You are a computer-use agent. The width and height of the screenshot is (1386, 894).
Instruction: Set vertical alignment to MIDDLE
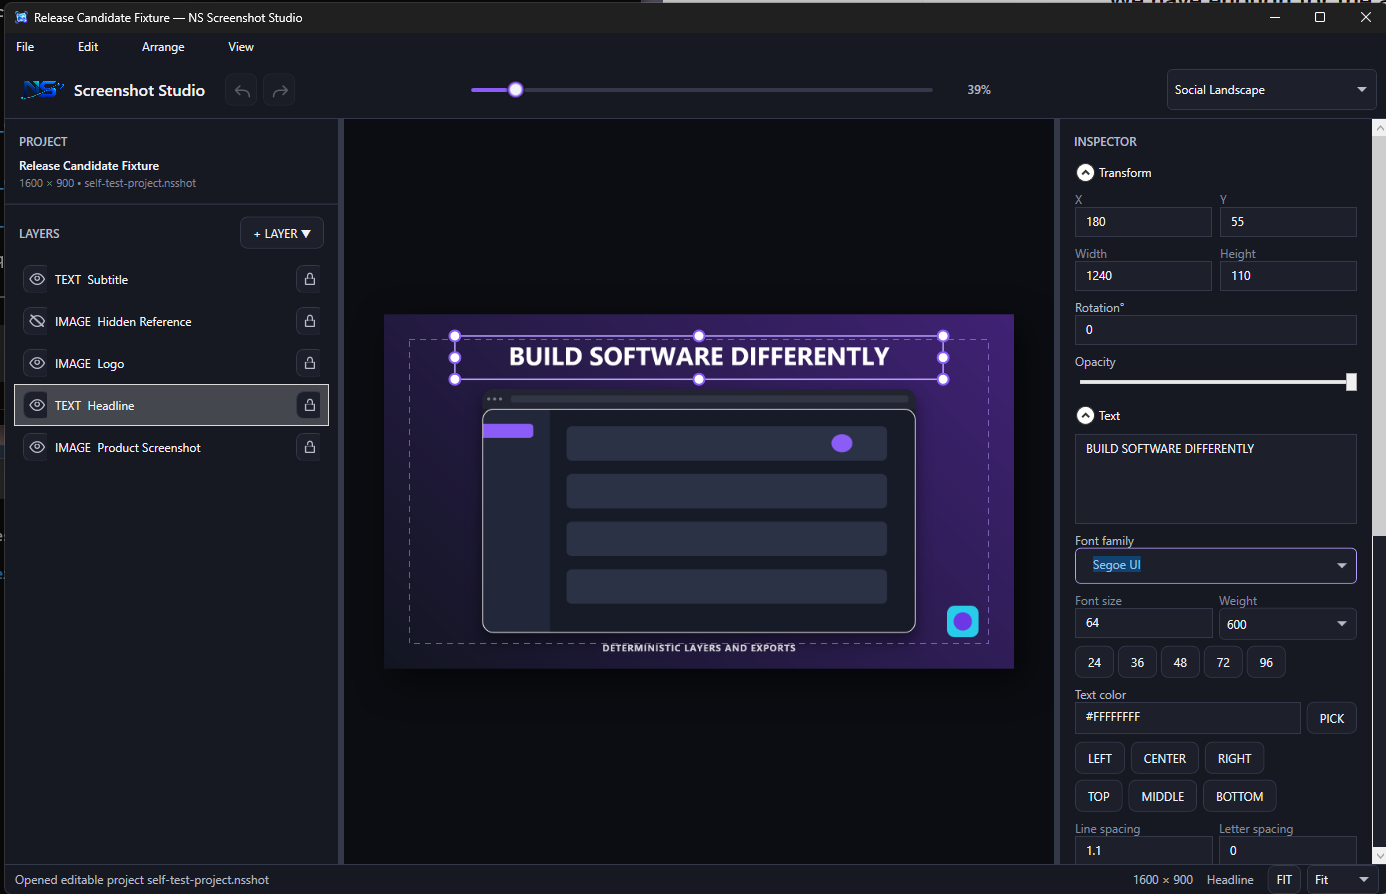pos(1163,796)
